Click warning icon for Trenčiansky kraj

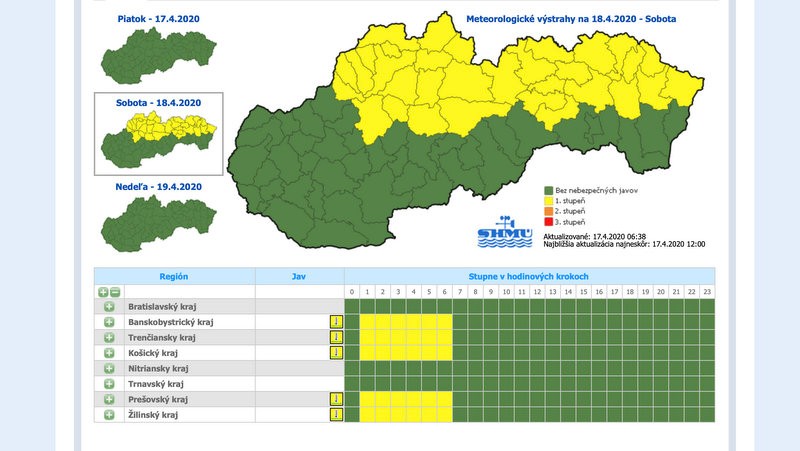click(x=337, y=338)
